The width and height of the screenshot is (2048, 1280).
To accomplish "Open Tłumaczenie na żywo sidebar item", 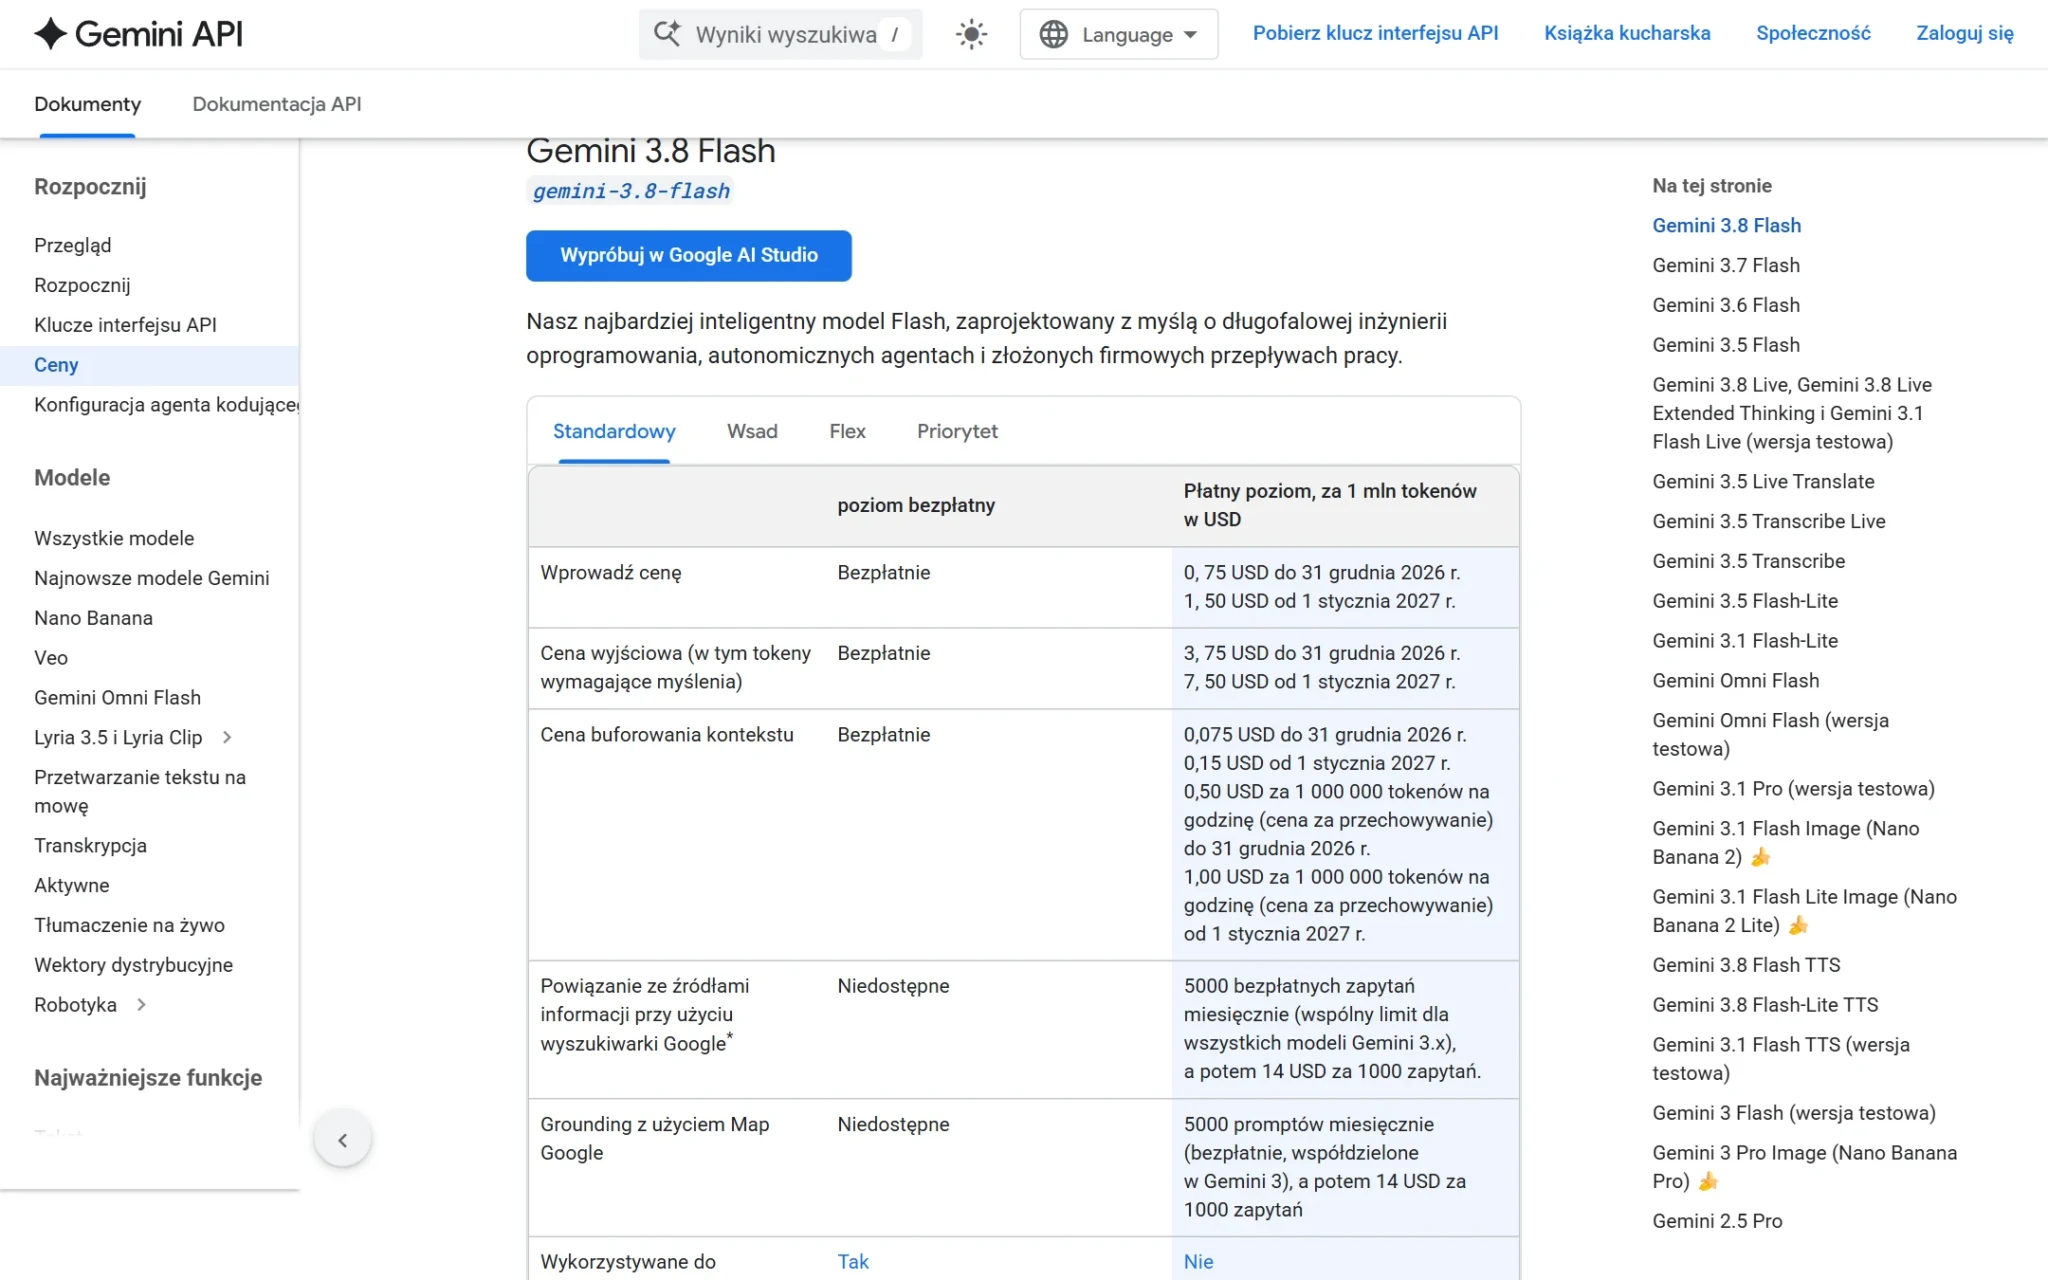I will coord(129,925).
